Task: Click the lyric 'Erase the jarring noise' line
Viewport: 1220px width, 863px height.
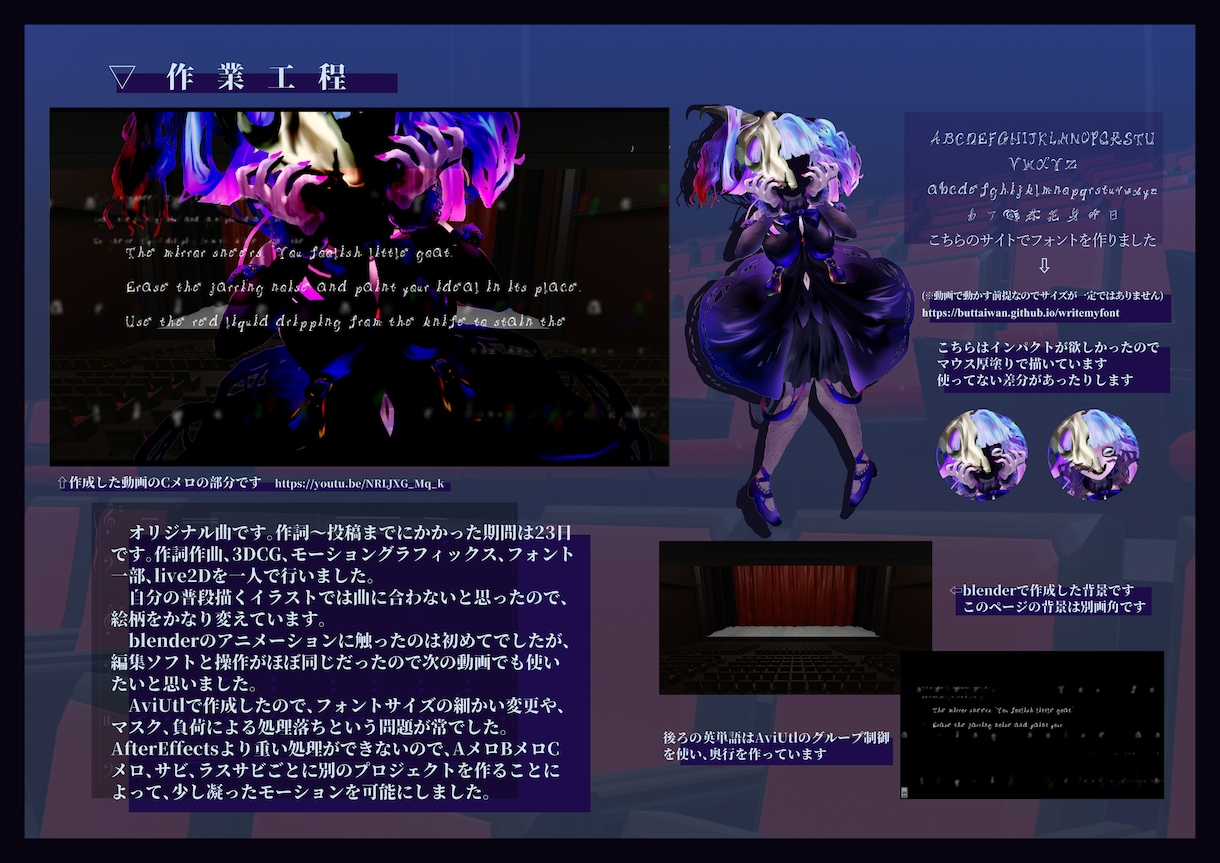Action: tap(353, 288)
